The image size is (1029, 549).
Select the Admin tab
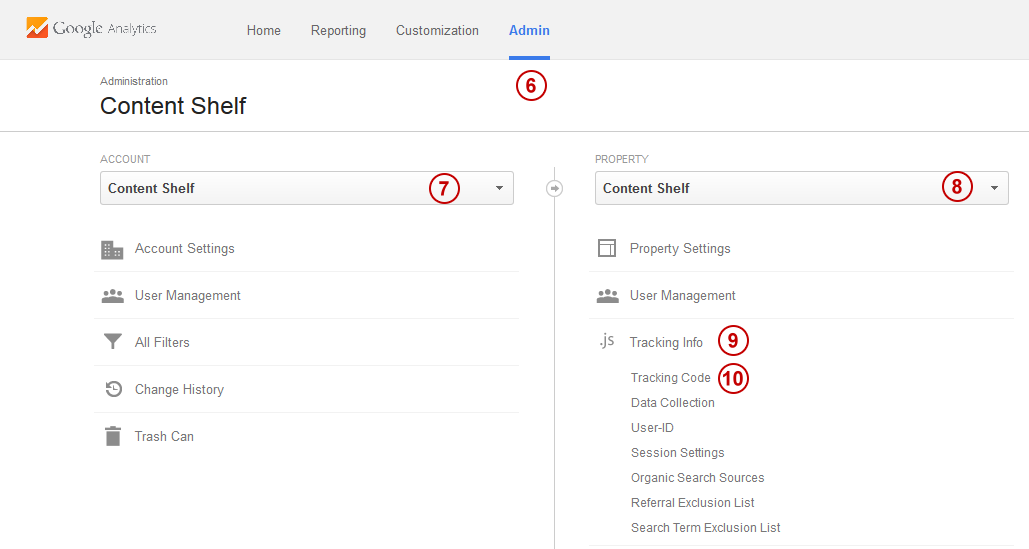529,30
